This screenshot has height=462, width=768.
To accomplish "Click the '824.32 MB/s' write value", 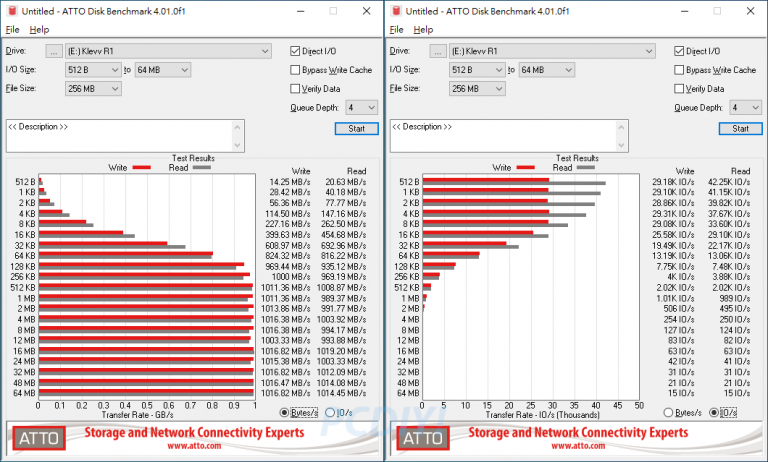I will (288, 256).
